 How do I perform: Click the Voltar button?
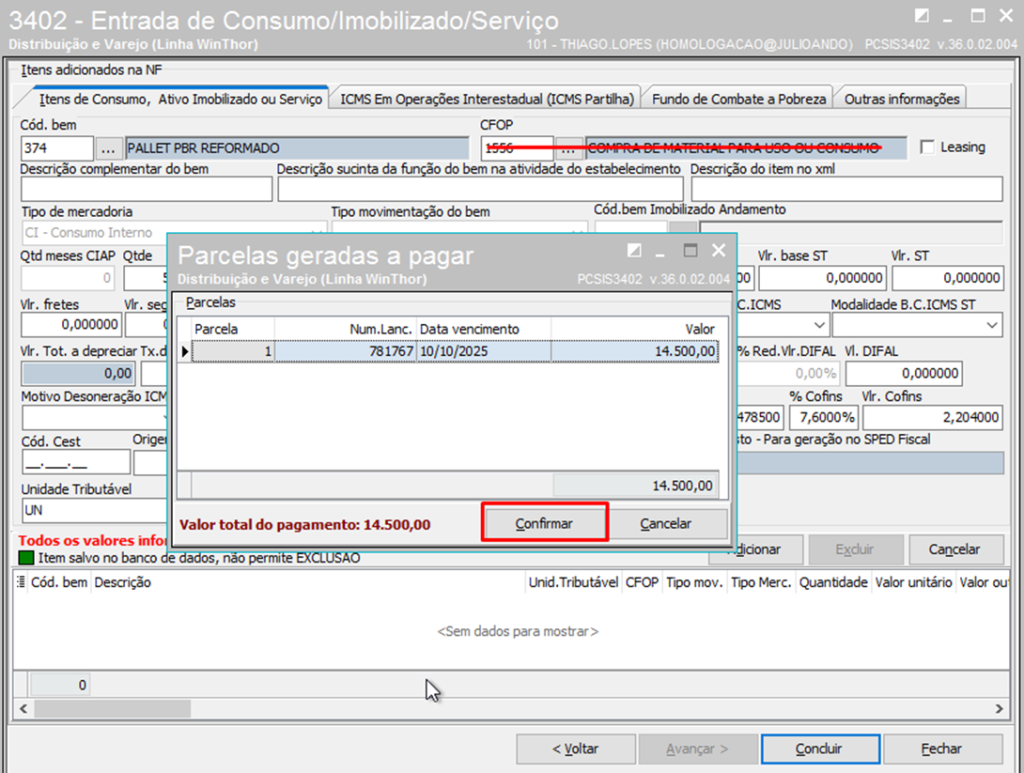[575, 748]
